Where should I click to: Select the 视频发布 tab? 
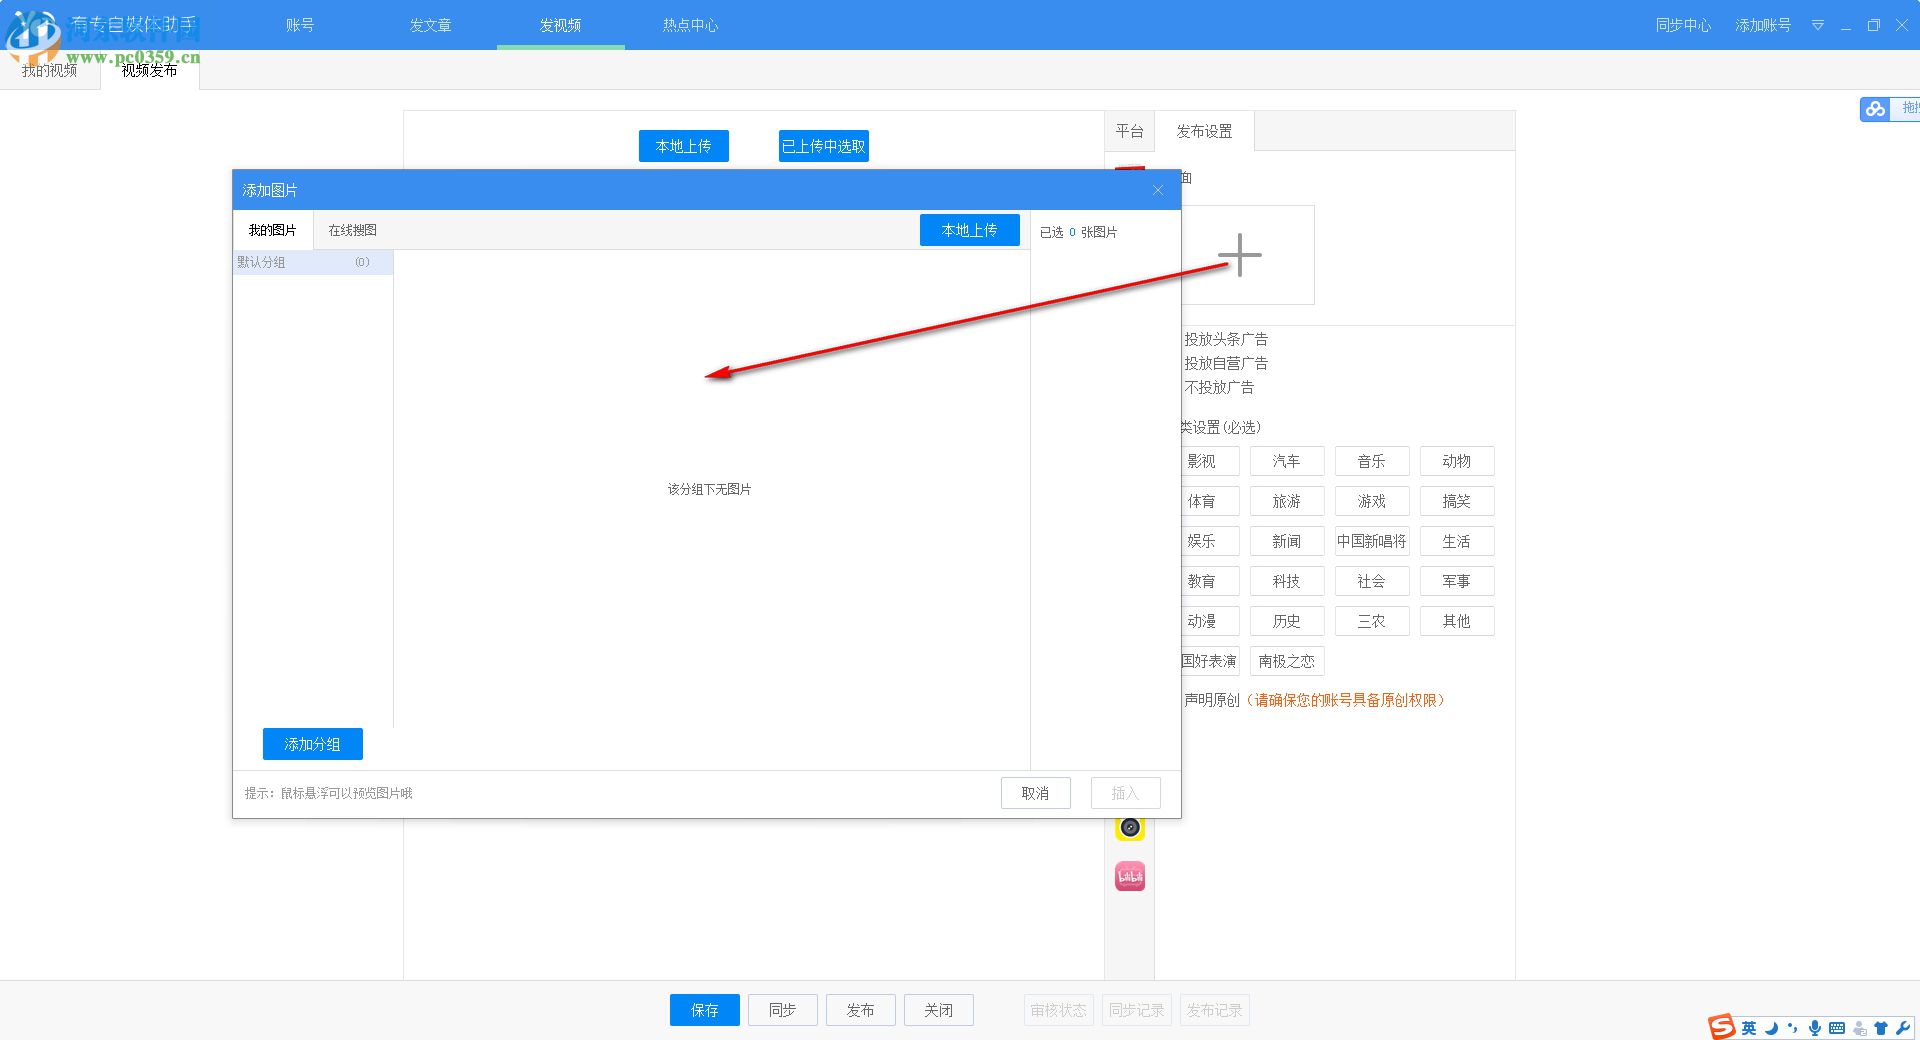click(x=150, y=70)
